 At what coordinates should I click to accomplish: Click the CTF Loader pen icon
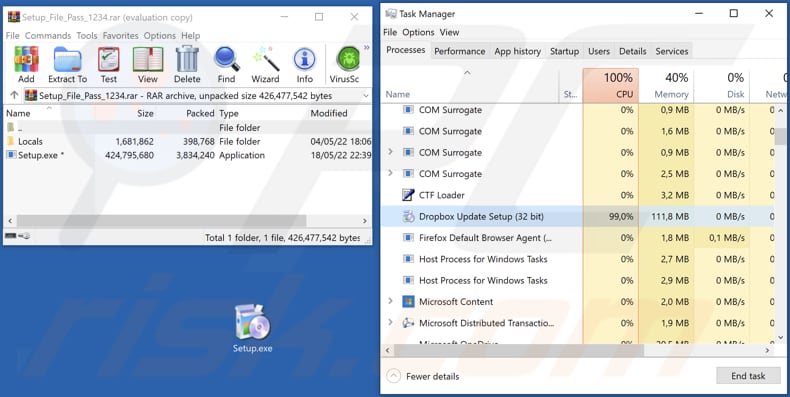tap(408, 195)
